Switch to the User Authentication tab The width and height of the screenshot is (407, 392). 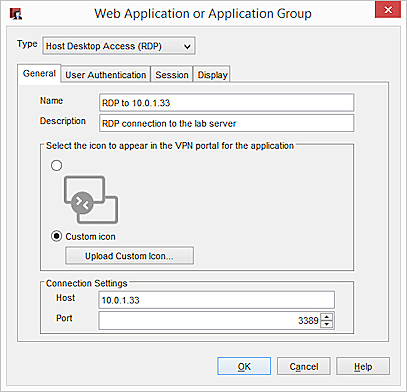[106, 75]
